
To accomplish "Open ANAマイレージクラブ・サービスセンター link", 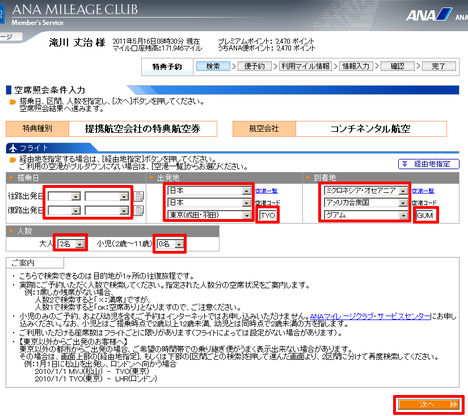I will (370, 316).
